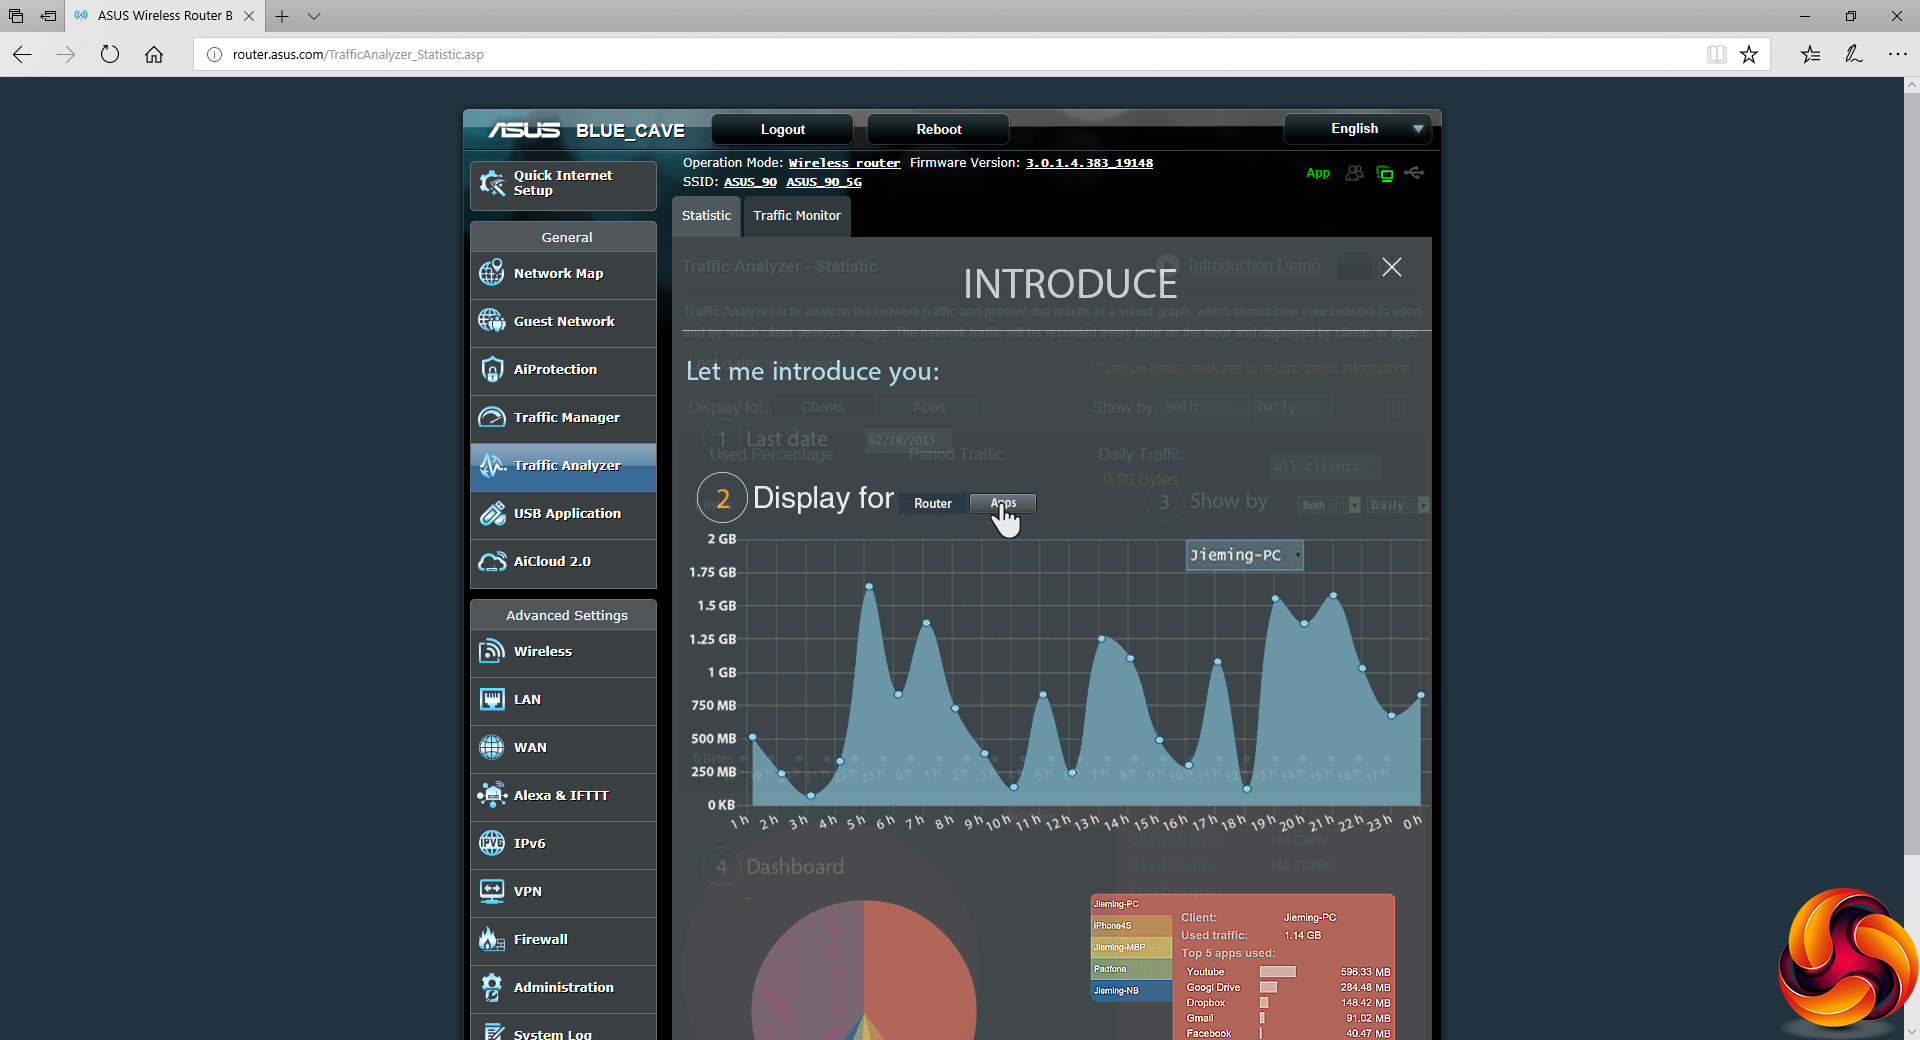Viewport: 1920px width, 1040px height.
Task: Switch to the Statistic tab
Action: (x=706, y=216)
